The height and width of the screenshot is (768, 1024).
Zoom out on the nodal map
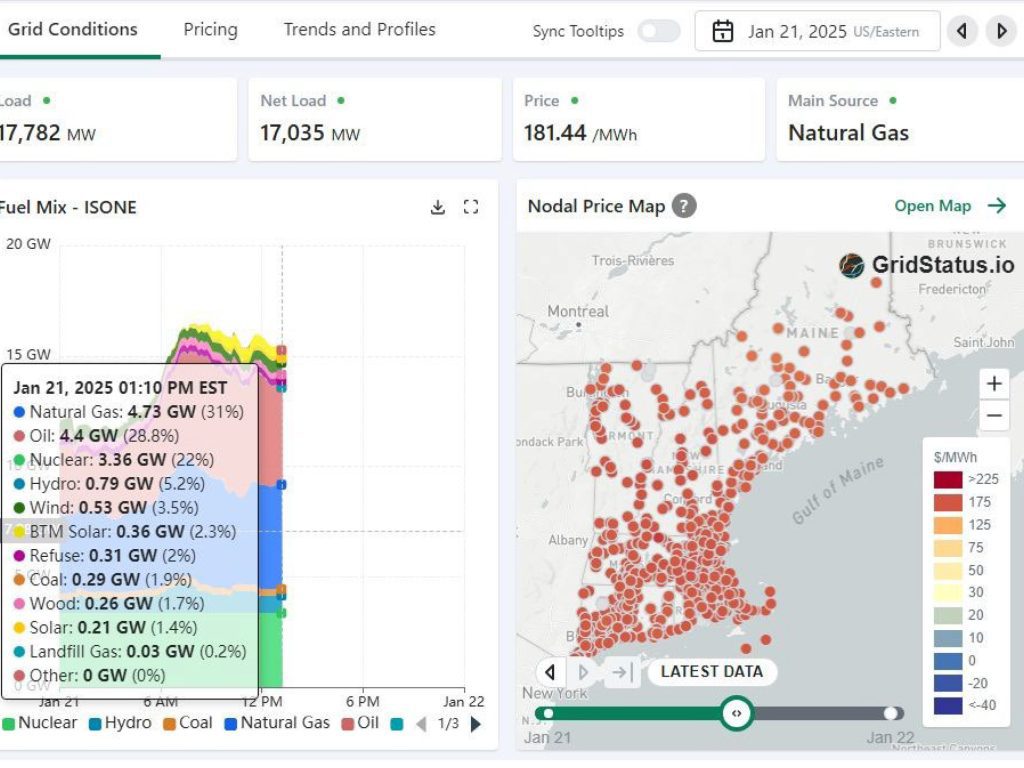pyautogui.click(x=994, y=415)
